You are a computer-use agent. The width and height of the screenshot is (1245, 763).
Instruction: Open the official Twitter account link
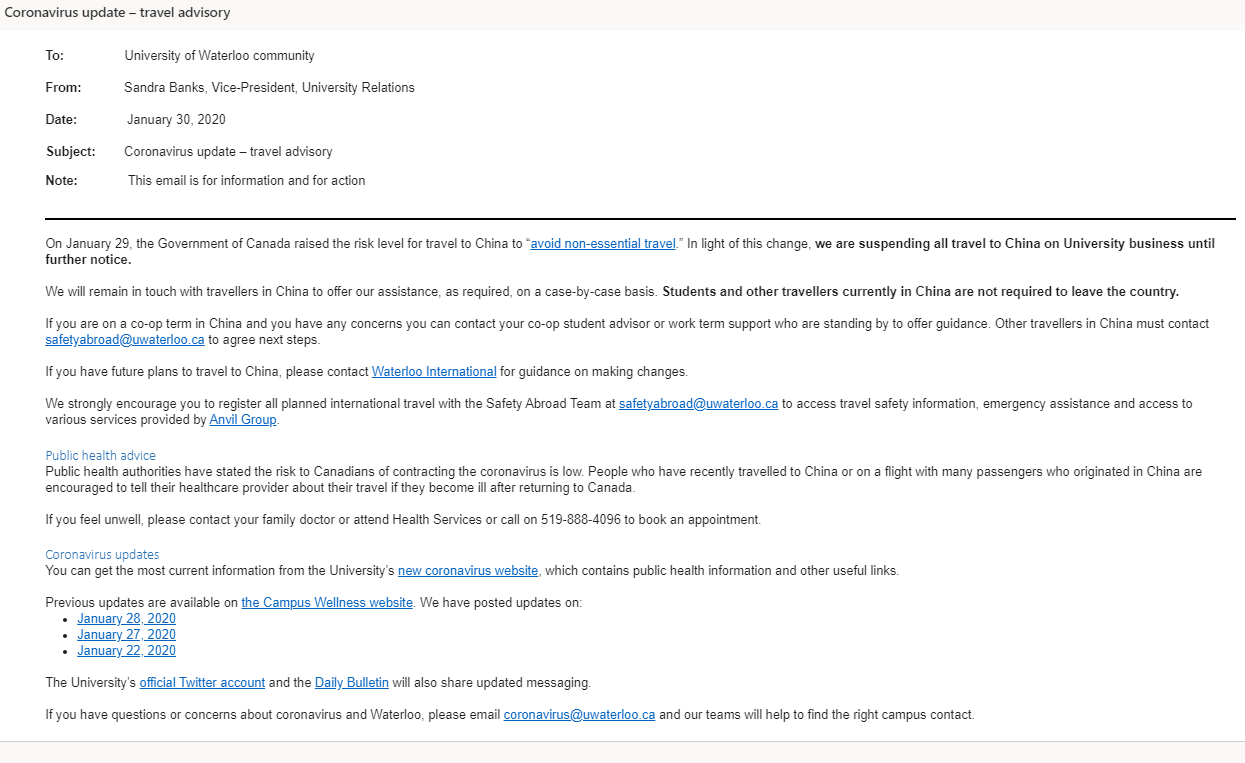[202, 682]
